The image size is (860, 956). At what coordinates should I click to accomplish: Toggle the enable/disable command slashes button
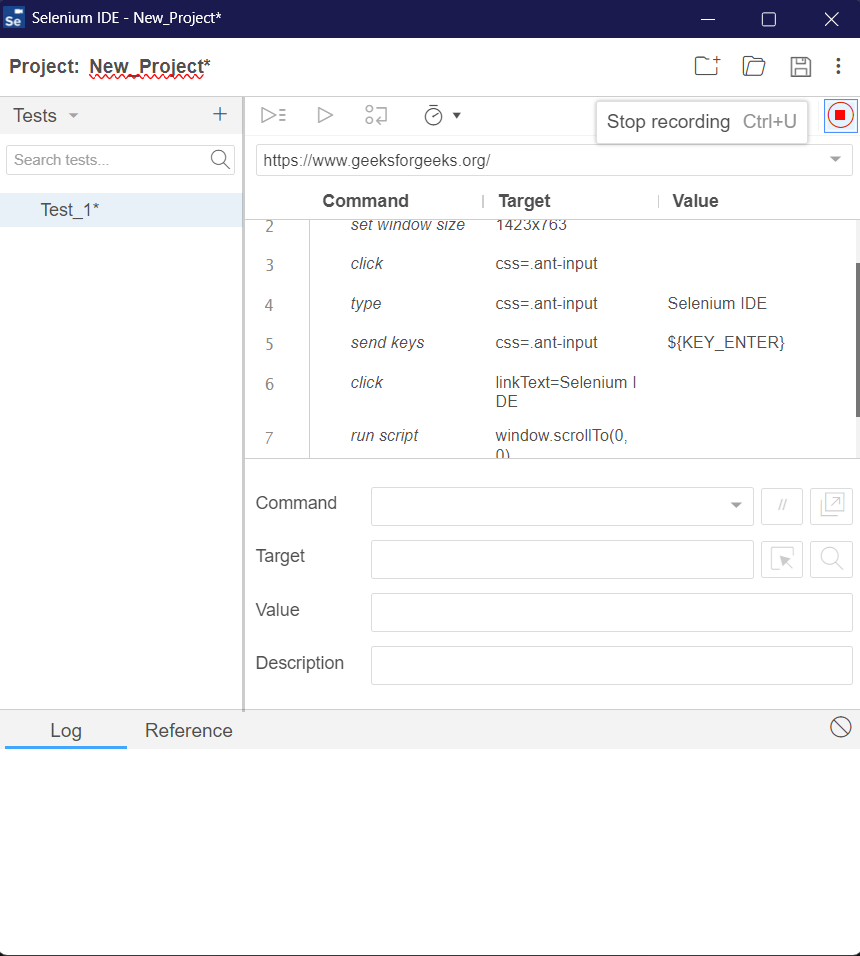tap(782, 505)
